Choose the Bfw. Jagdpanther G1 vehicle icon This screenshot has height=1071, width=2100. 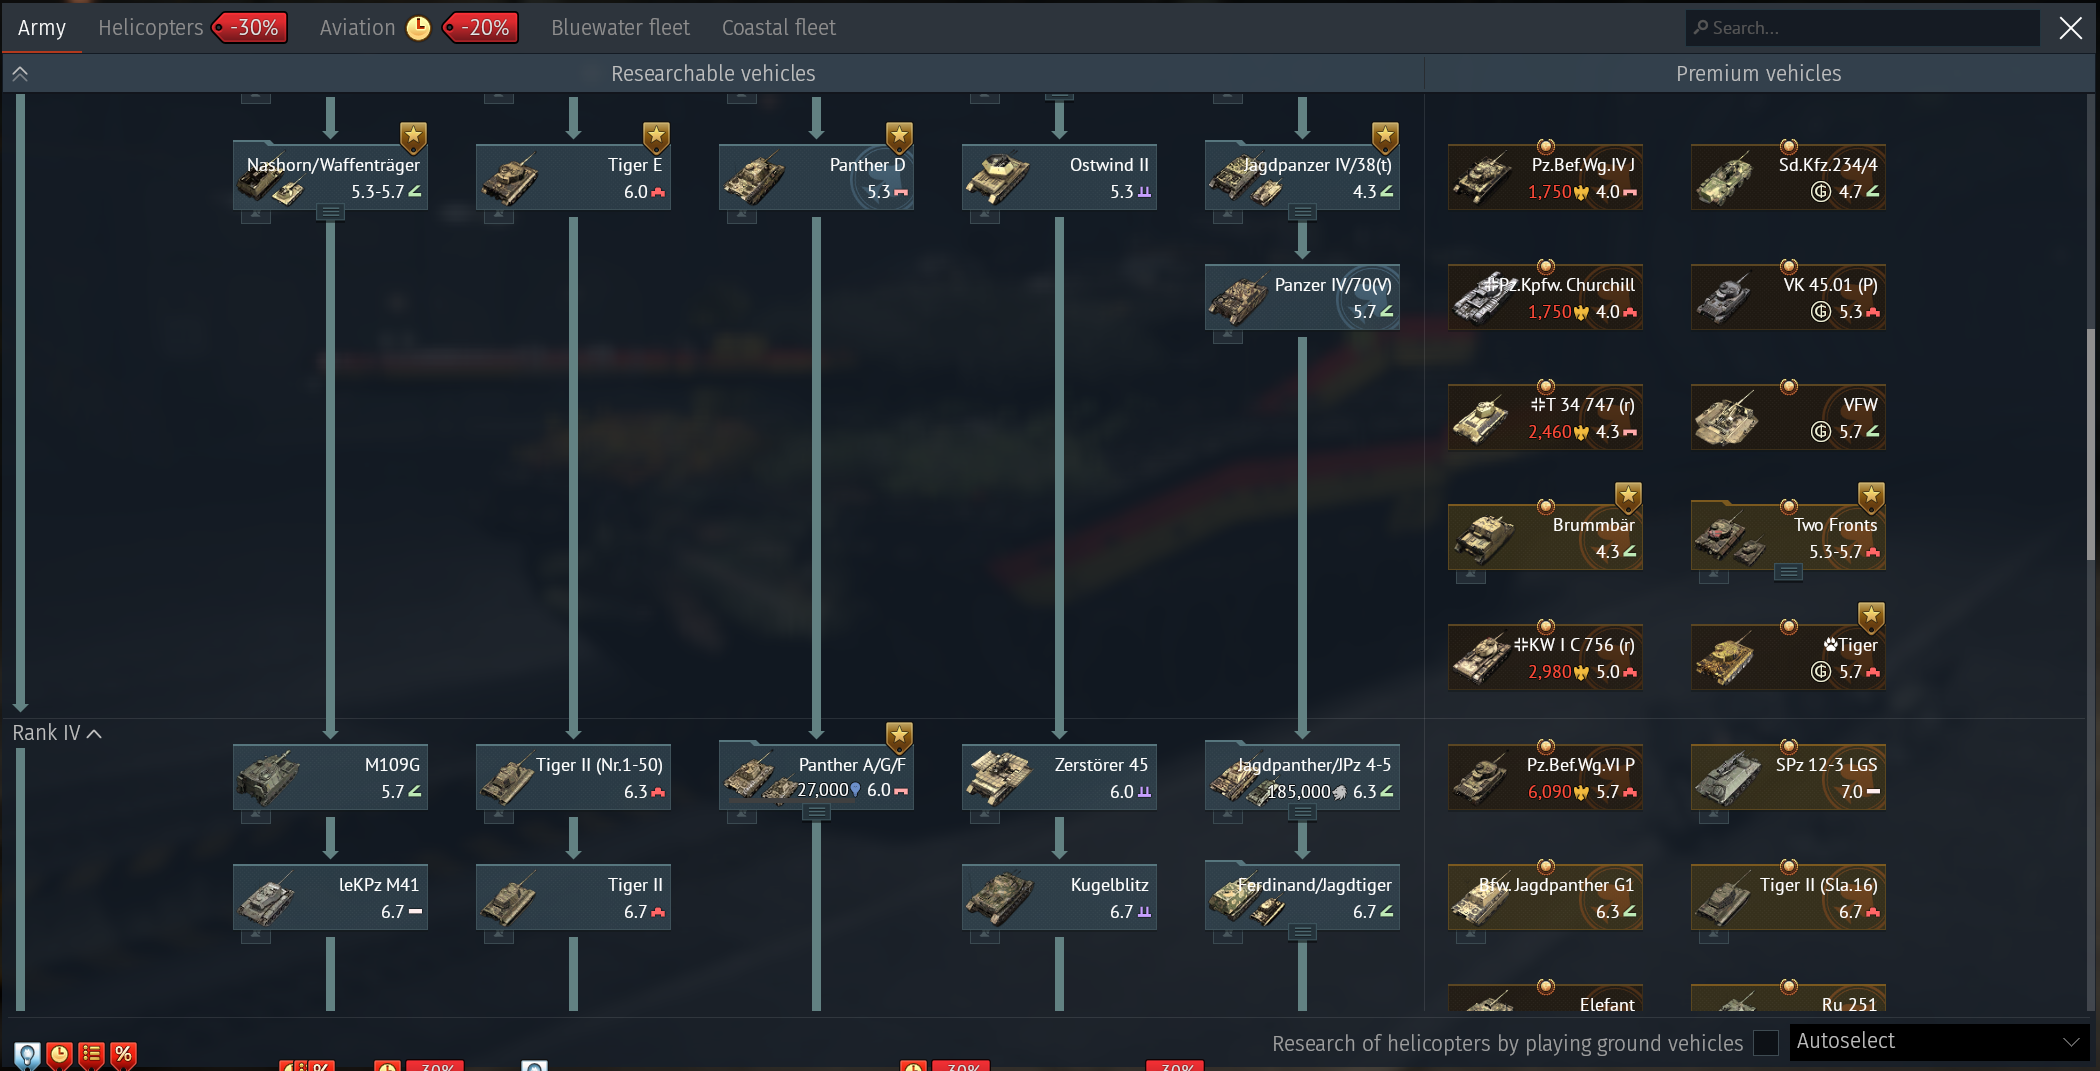1482,900
